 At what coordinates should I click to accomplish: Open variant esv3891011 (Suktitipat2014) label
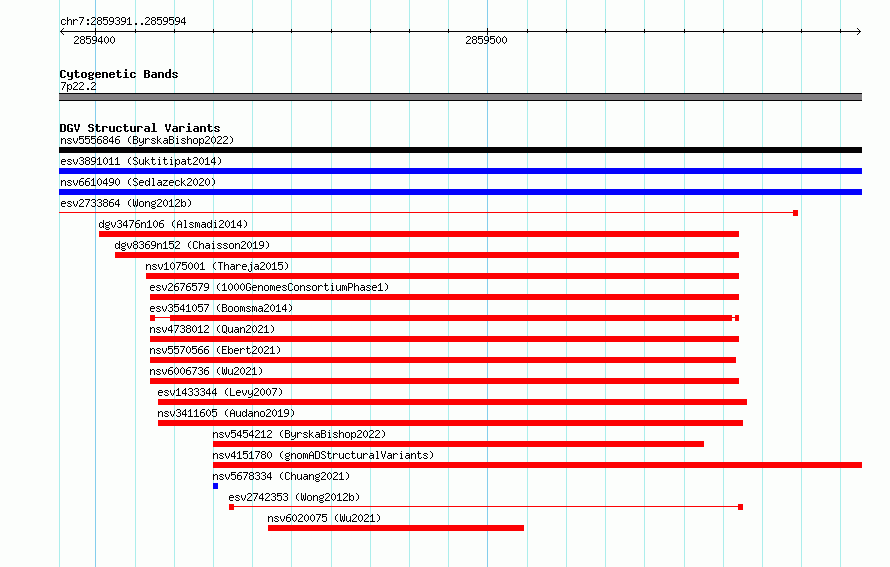pos(141,161)
